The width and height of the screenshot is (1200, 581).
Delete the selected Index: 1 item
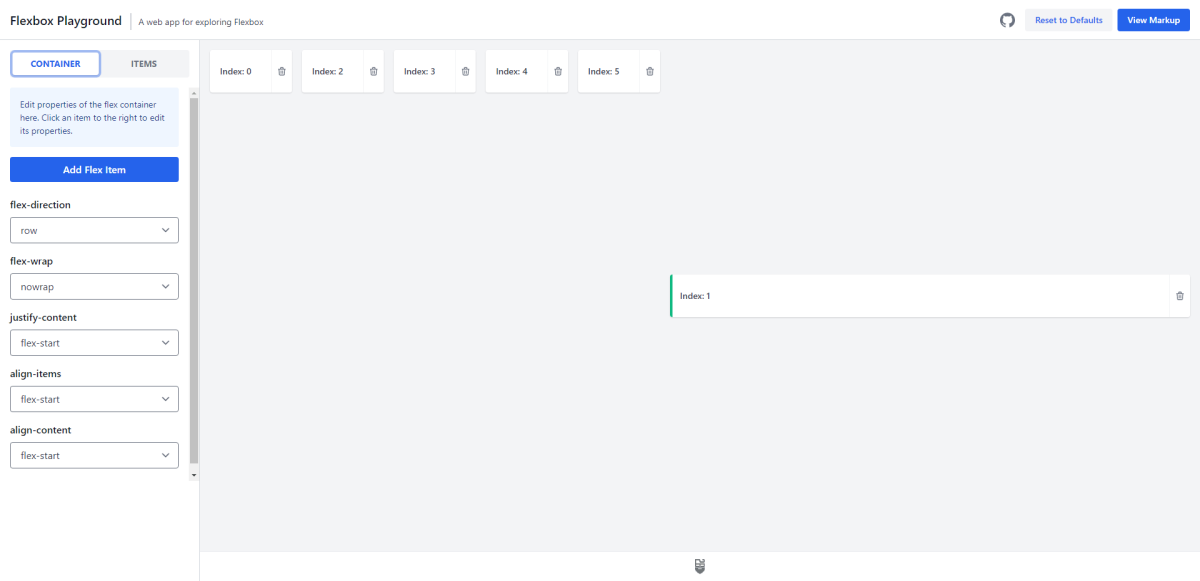(1180, 296)
